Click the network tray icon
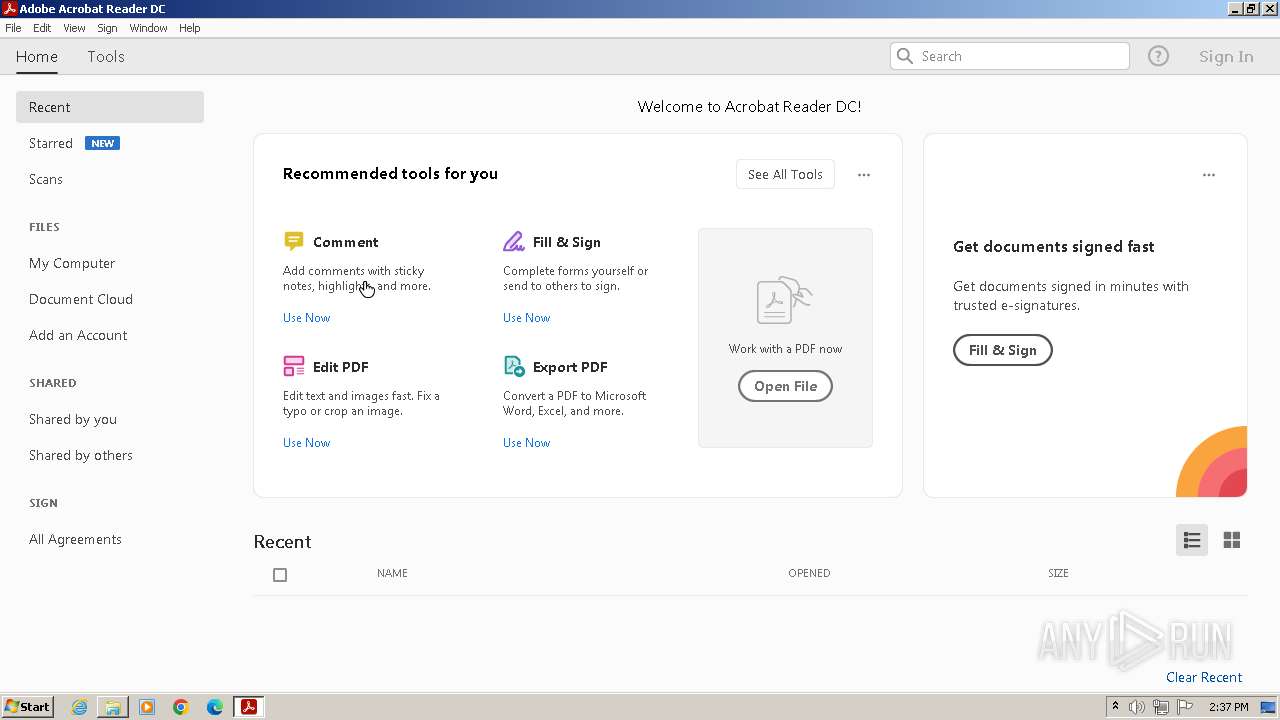Image resolution: width=1280 pixels, height=720 pixels. point(1161,707)
